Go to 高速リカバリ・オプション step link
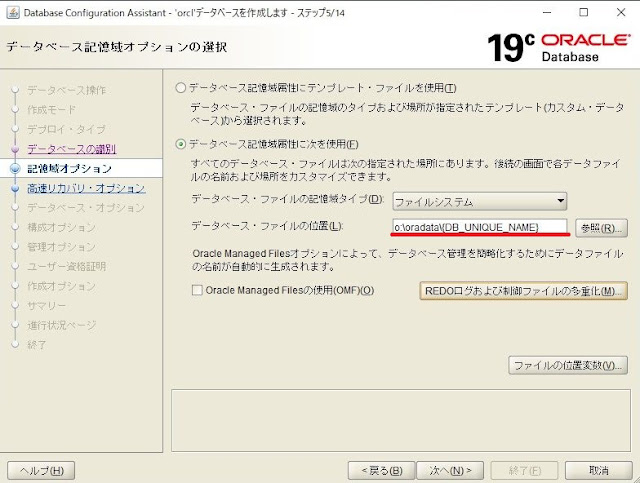The height and width of the screenshot is (483, 640). pyautogui.click(x=86, y=188)
